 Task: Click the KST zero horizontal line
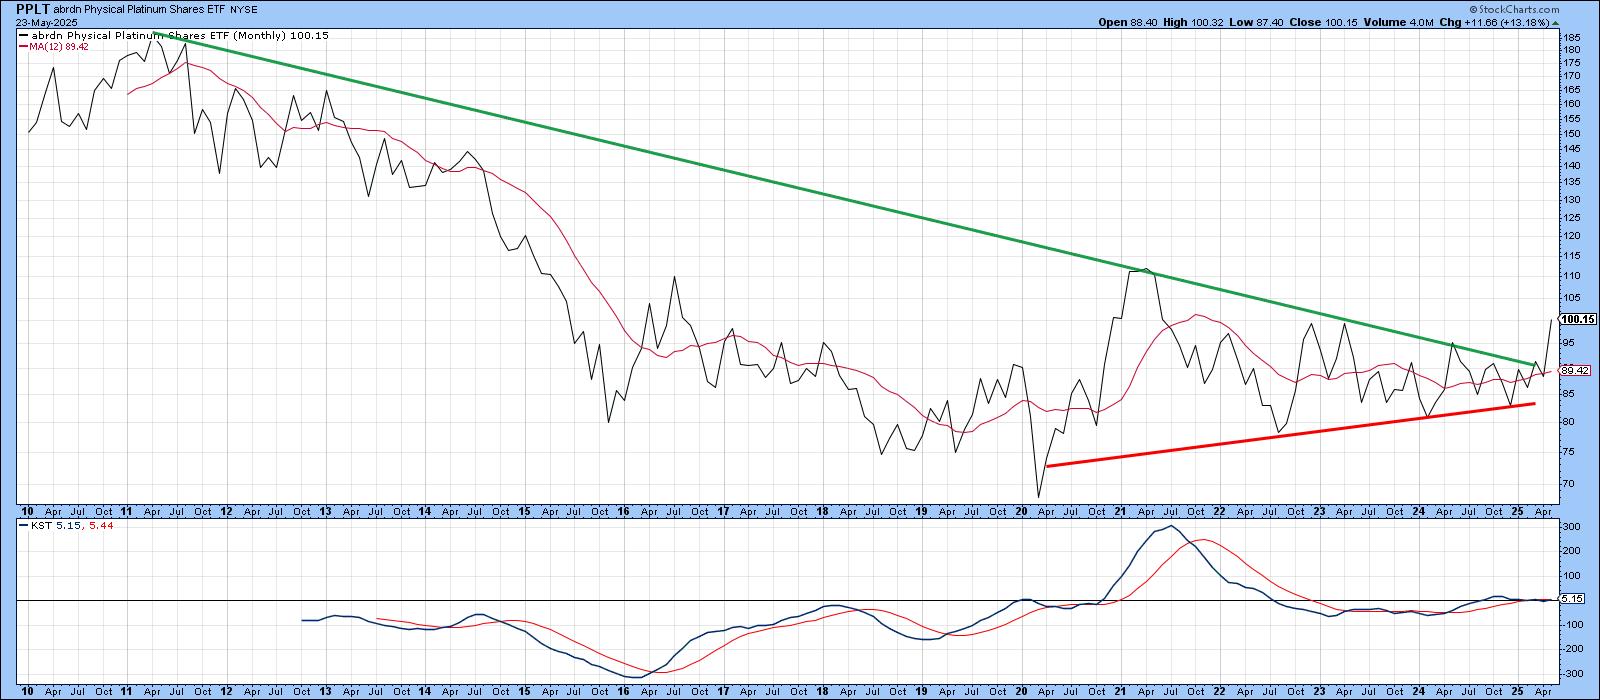[790, 600]
